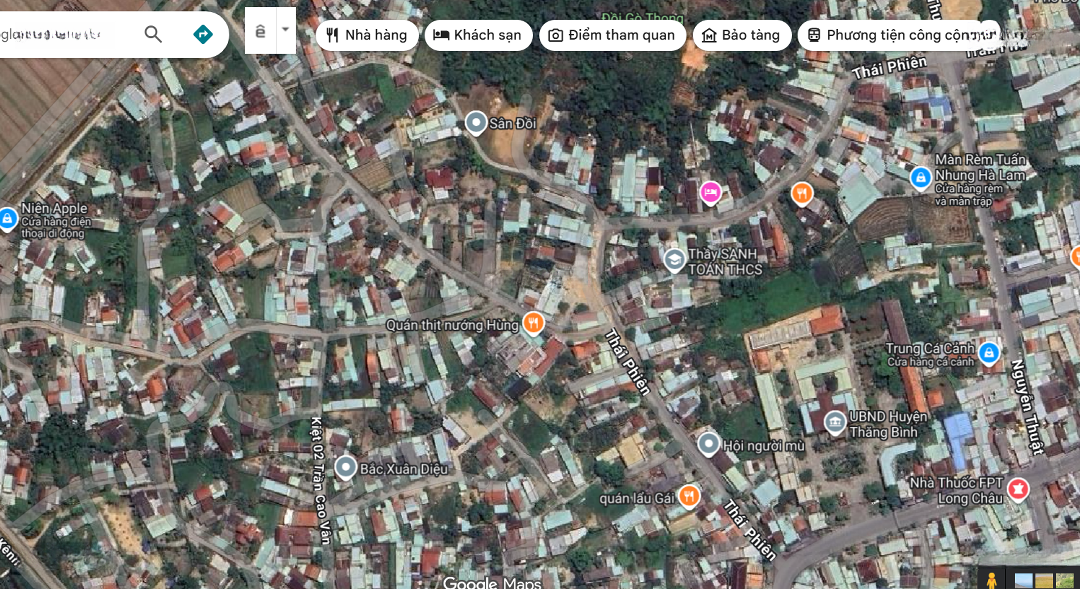The width and height of the screenshot is (1080, 589).
Task: Click inside the maps search text field
Action: click(x=60, y=34)
